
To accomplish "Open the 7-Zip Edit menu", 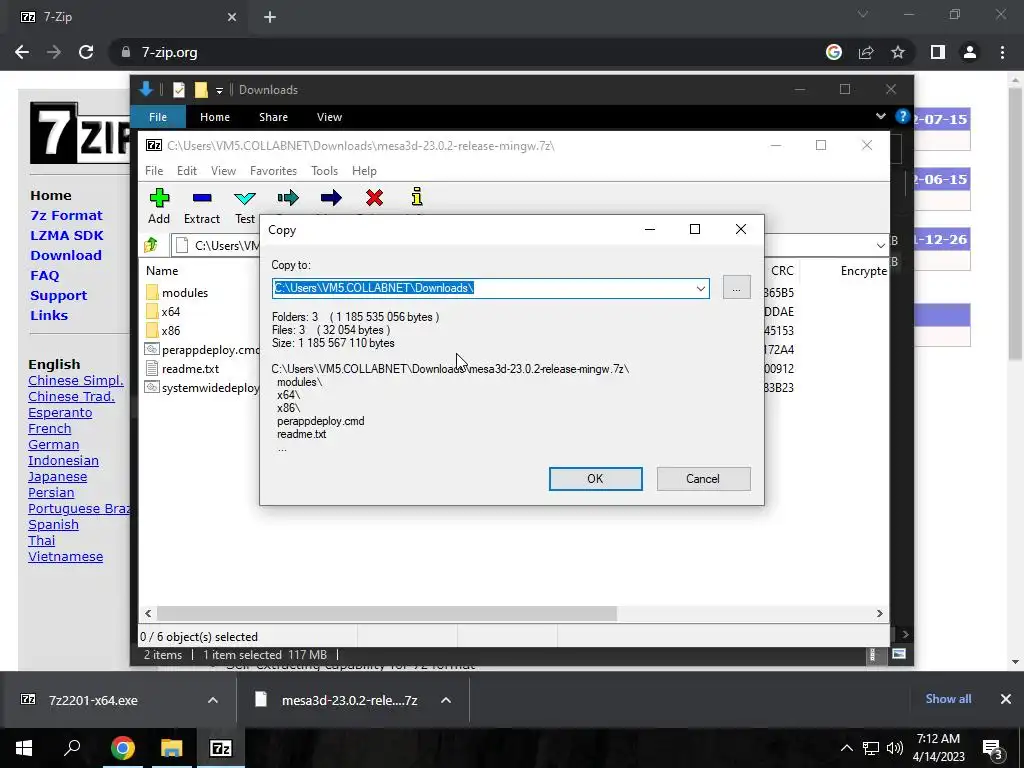I will pyautogui.click(x=187, y=170).
